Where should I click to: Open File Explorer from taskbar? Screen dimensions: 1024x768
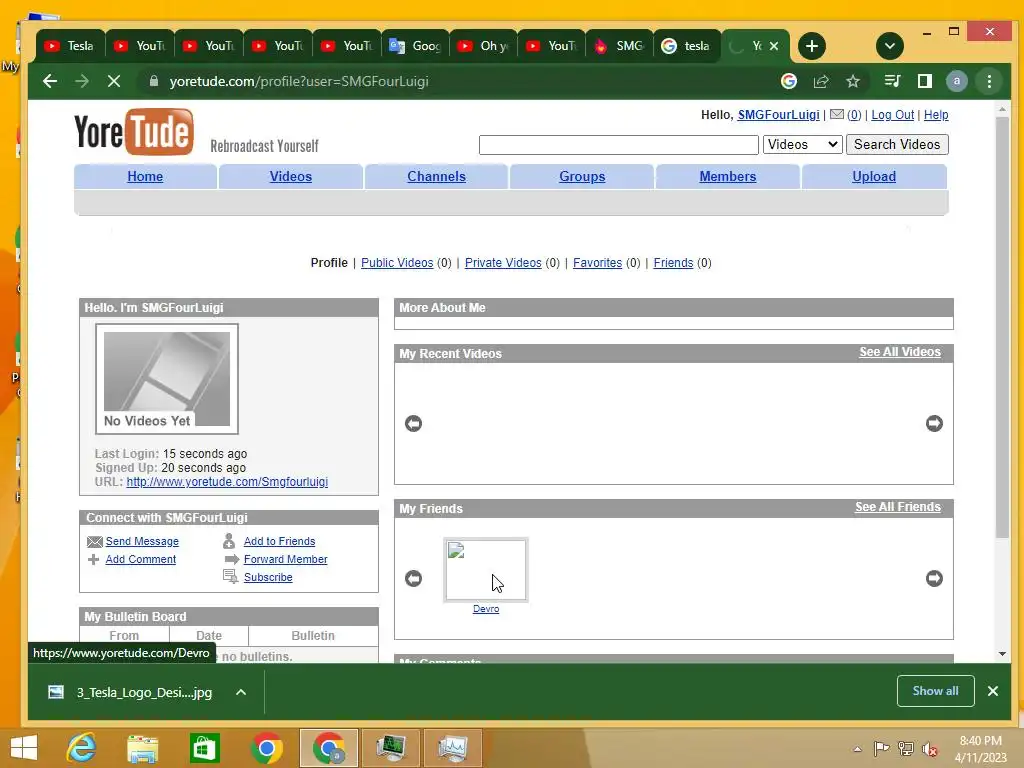(143, 748)
